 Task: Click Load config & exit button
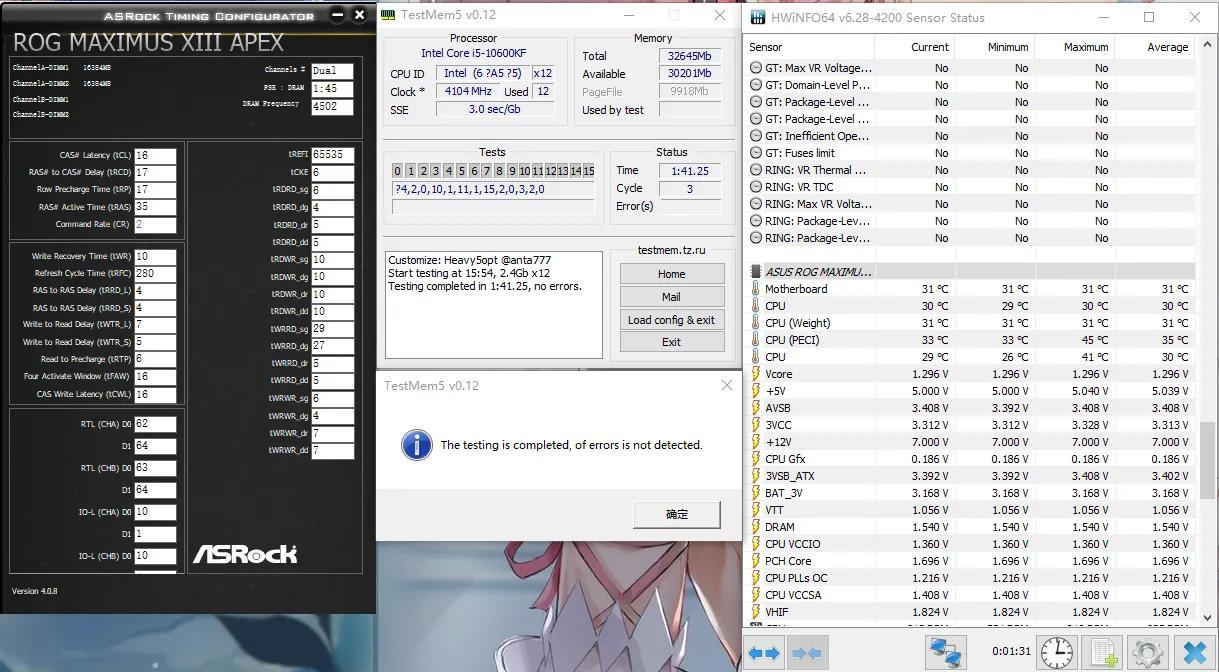click(x=671, y=320)
